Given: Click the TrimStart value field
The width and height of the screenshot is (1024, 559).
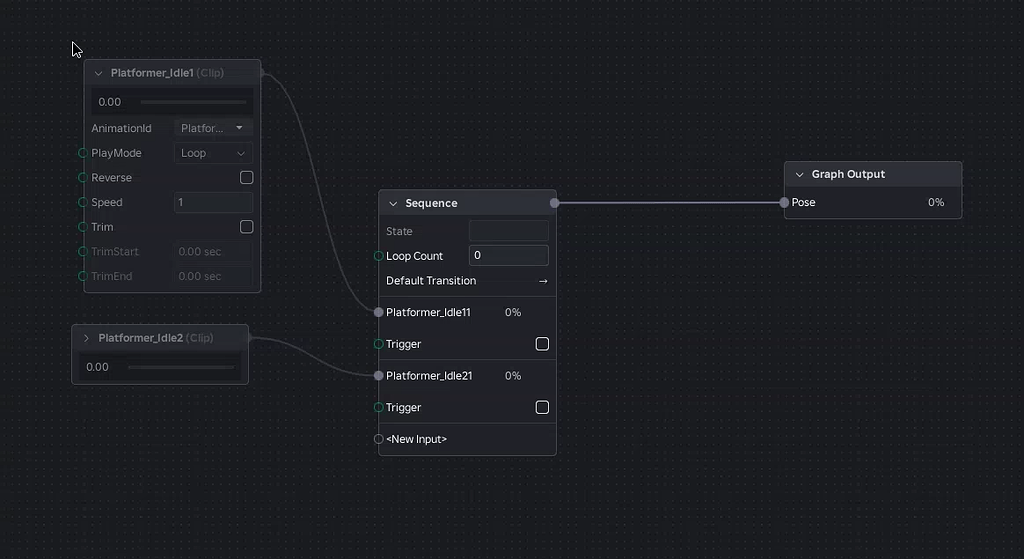Looking at the screenshot, I should (x=214, y=251).
